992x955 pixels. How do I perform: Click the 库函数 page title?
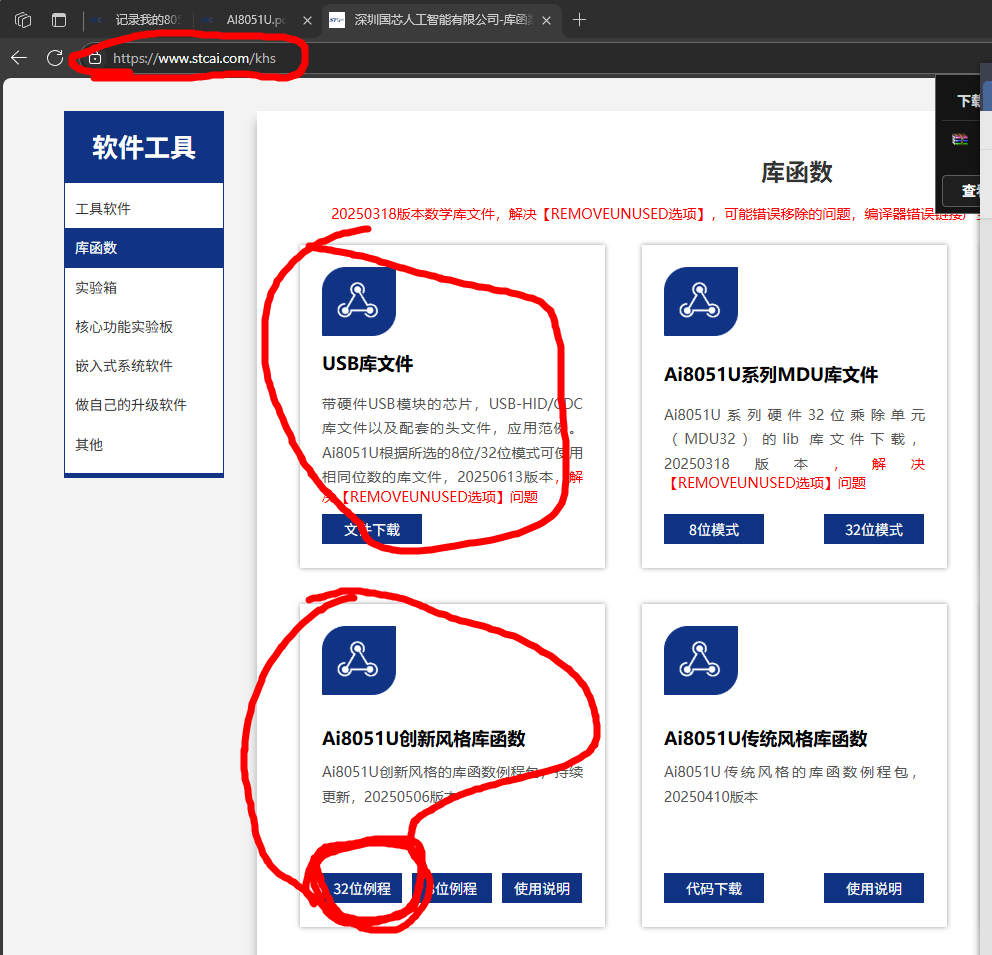point(797,172)
